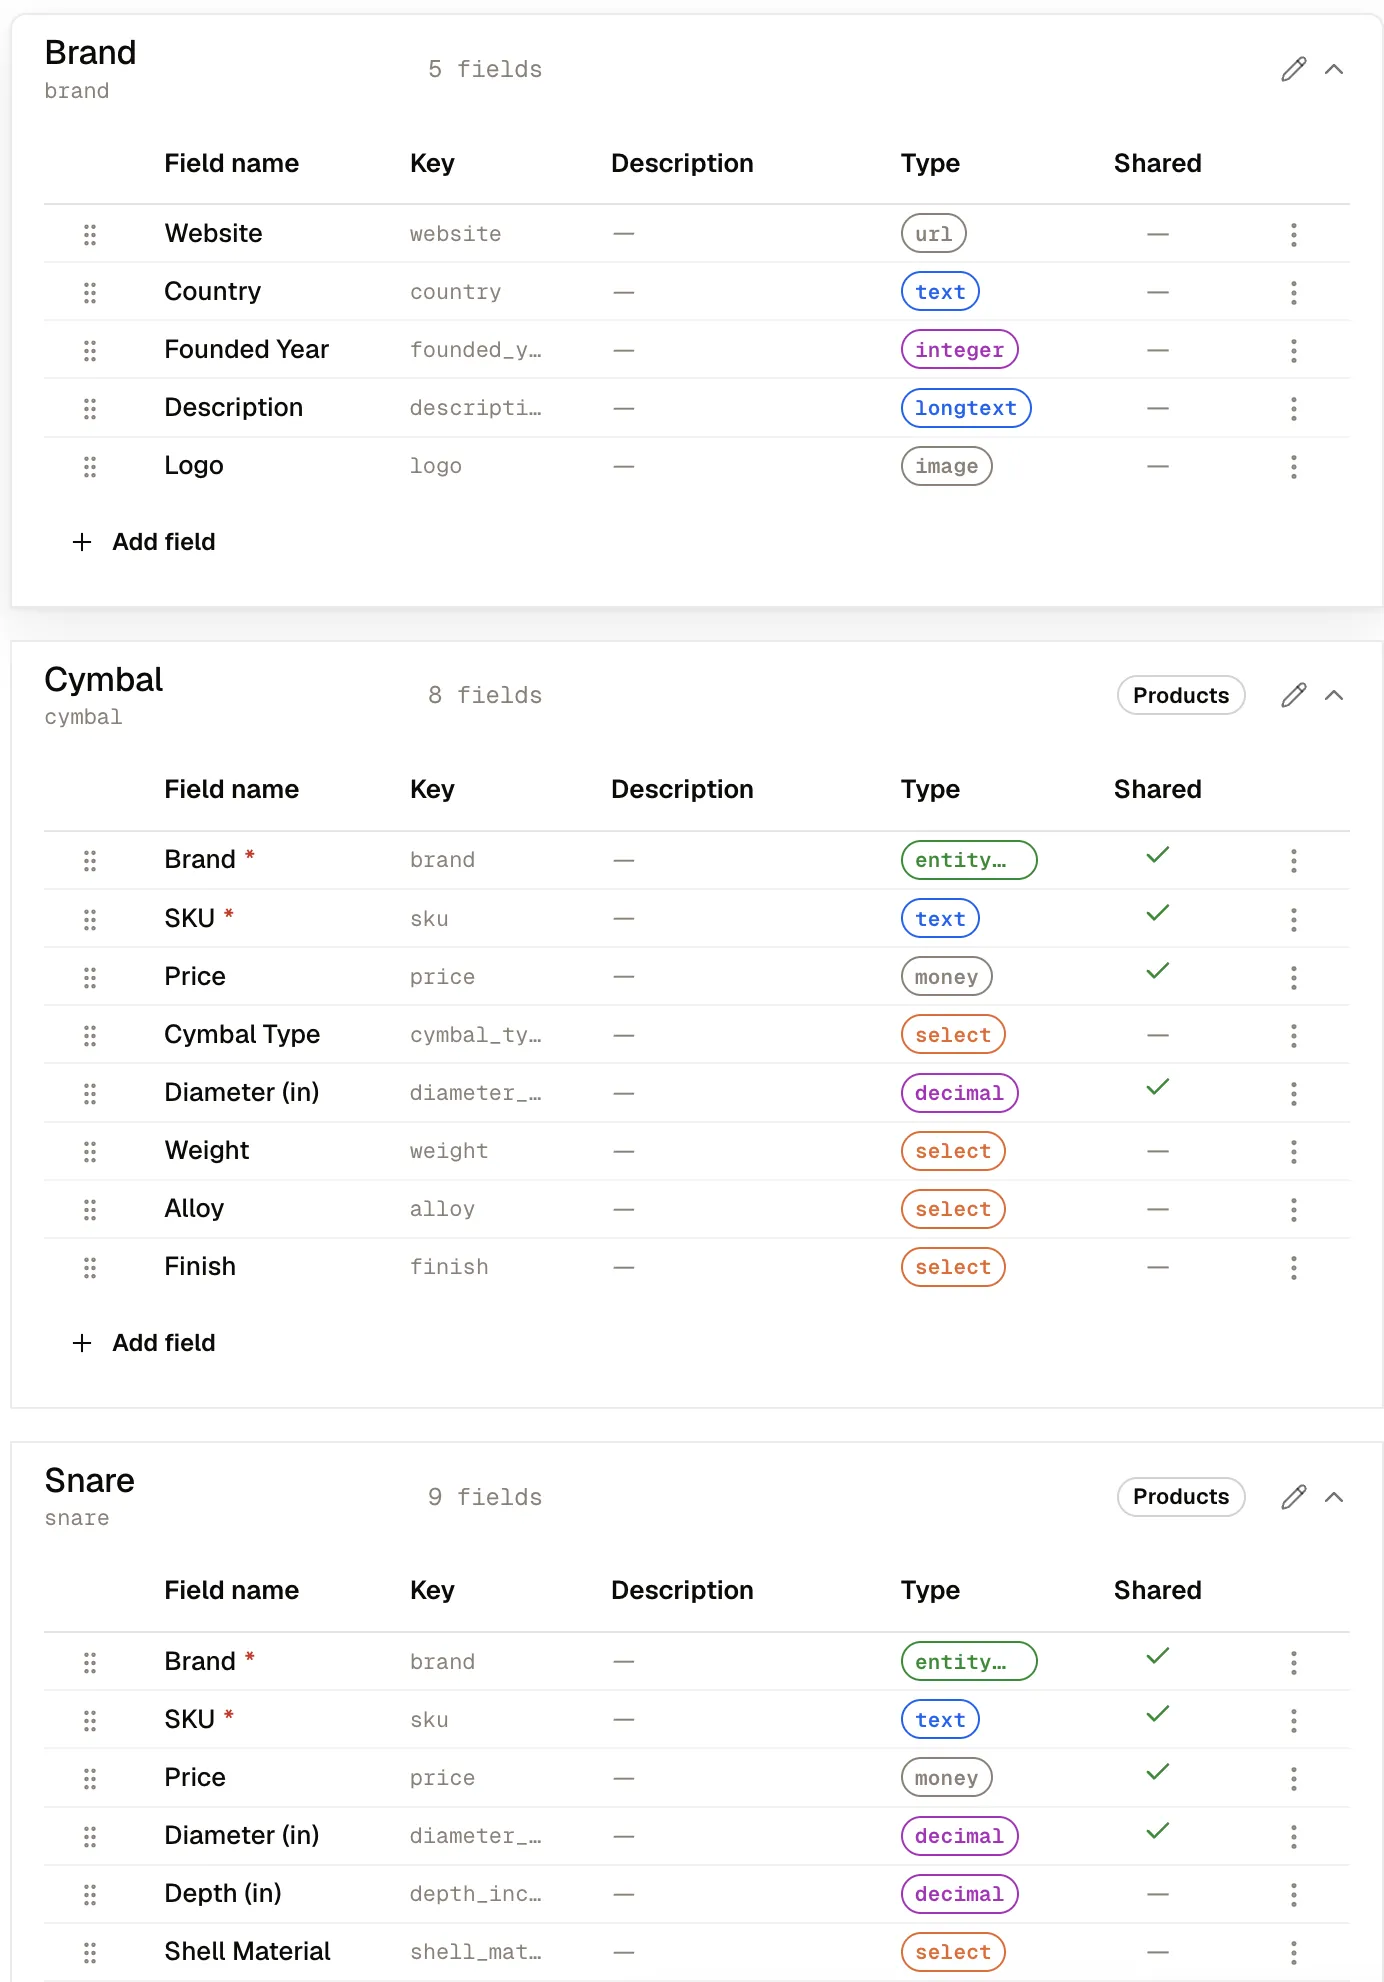Viewport: 1384px width, 1982px height.
Task: Open more options for Shell Material field
Action: point(1294,1952)
